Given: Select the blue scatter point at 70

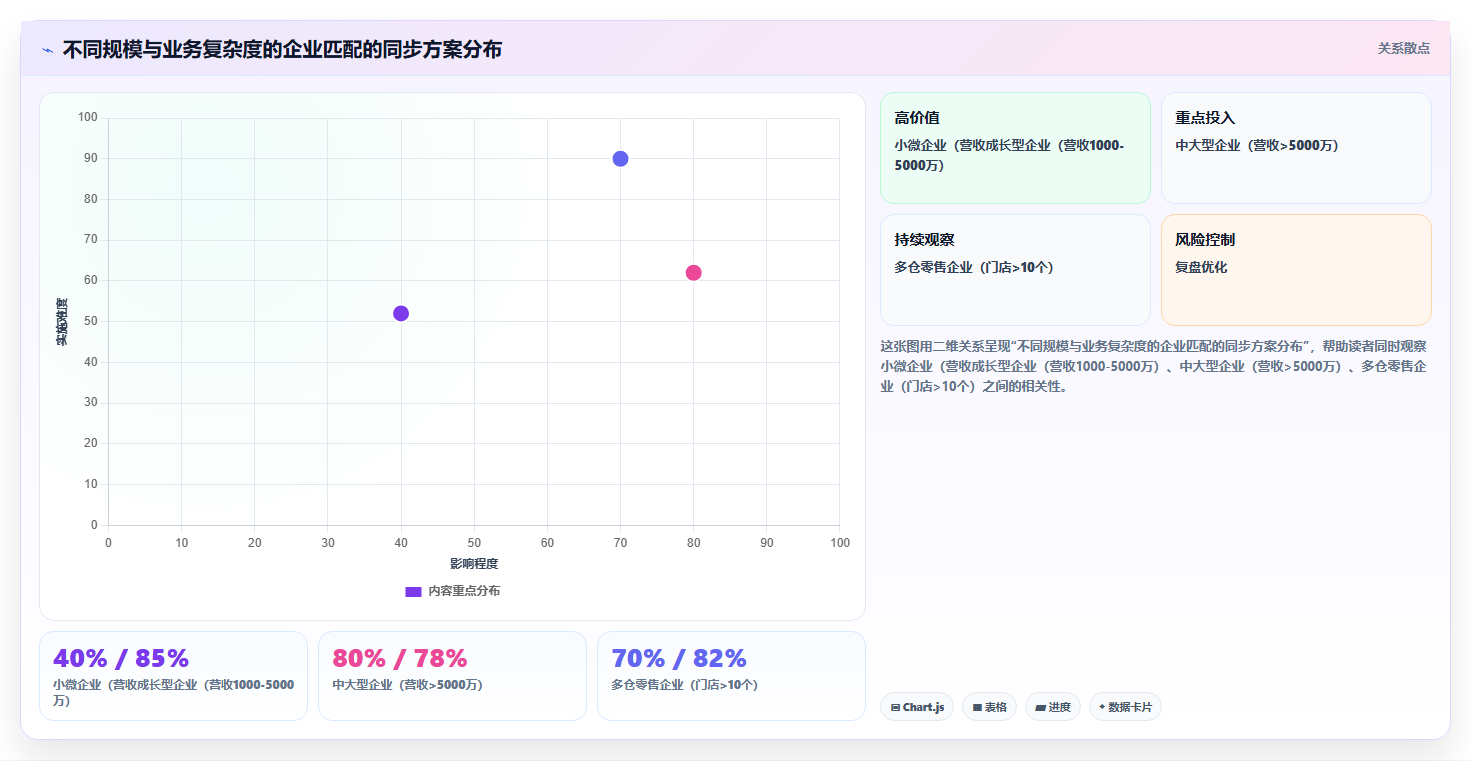Looking at the screenshot, I should (x=620, y=159).
